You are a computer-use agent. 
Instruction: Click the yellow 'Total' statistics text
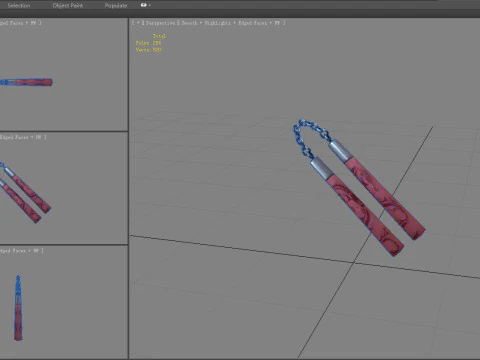coord(159,36)
